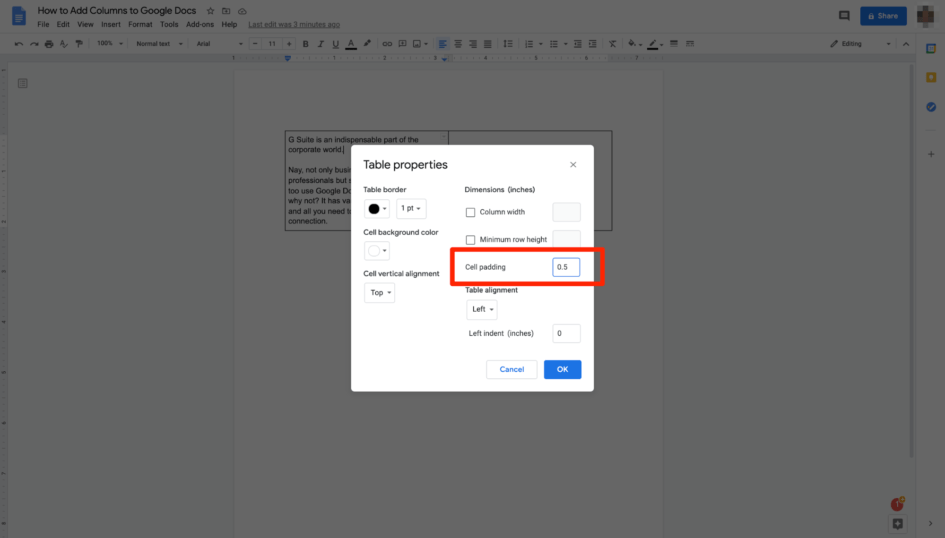Open the comment history icon
Screen dimensions: 945x538
click(x=844, y=16)
